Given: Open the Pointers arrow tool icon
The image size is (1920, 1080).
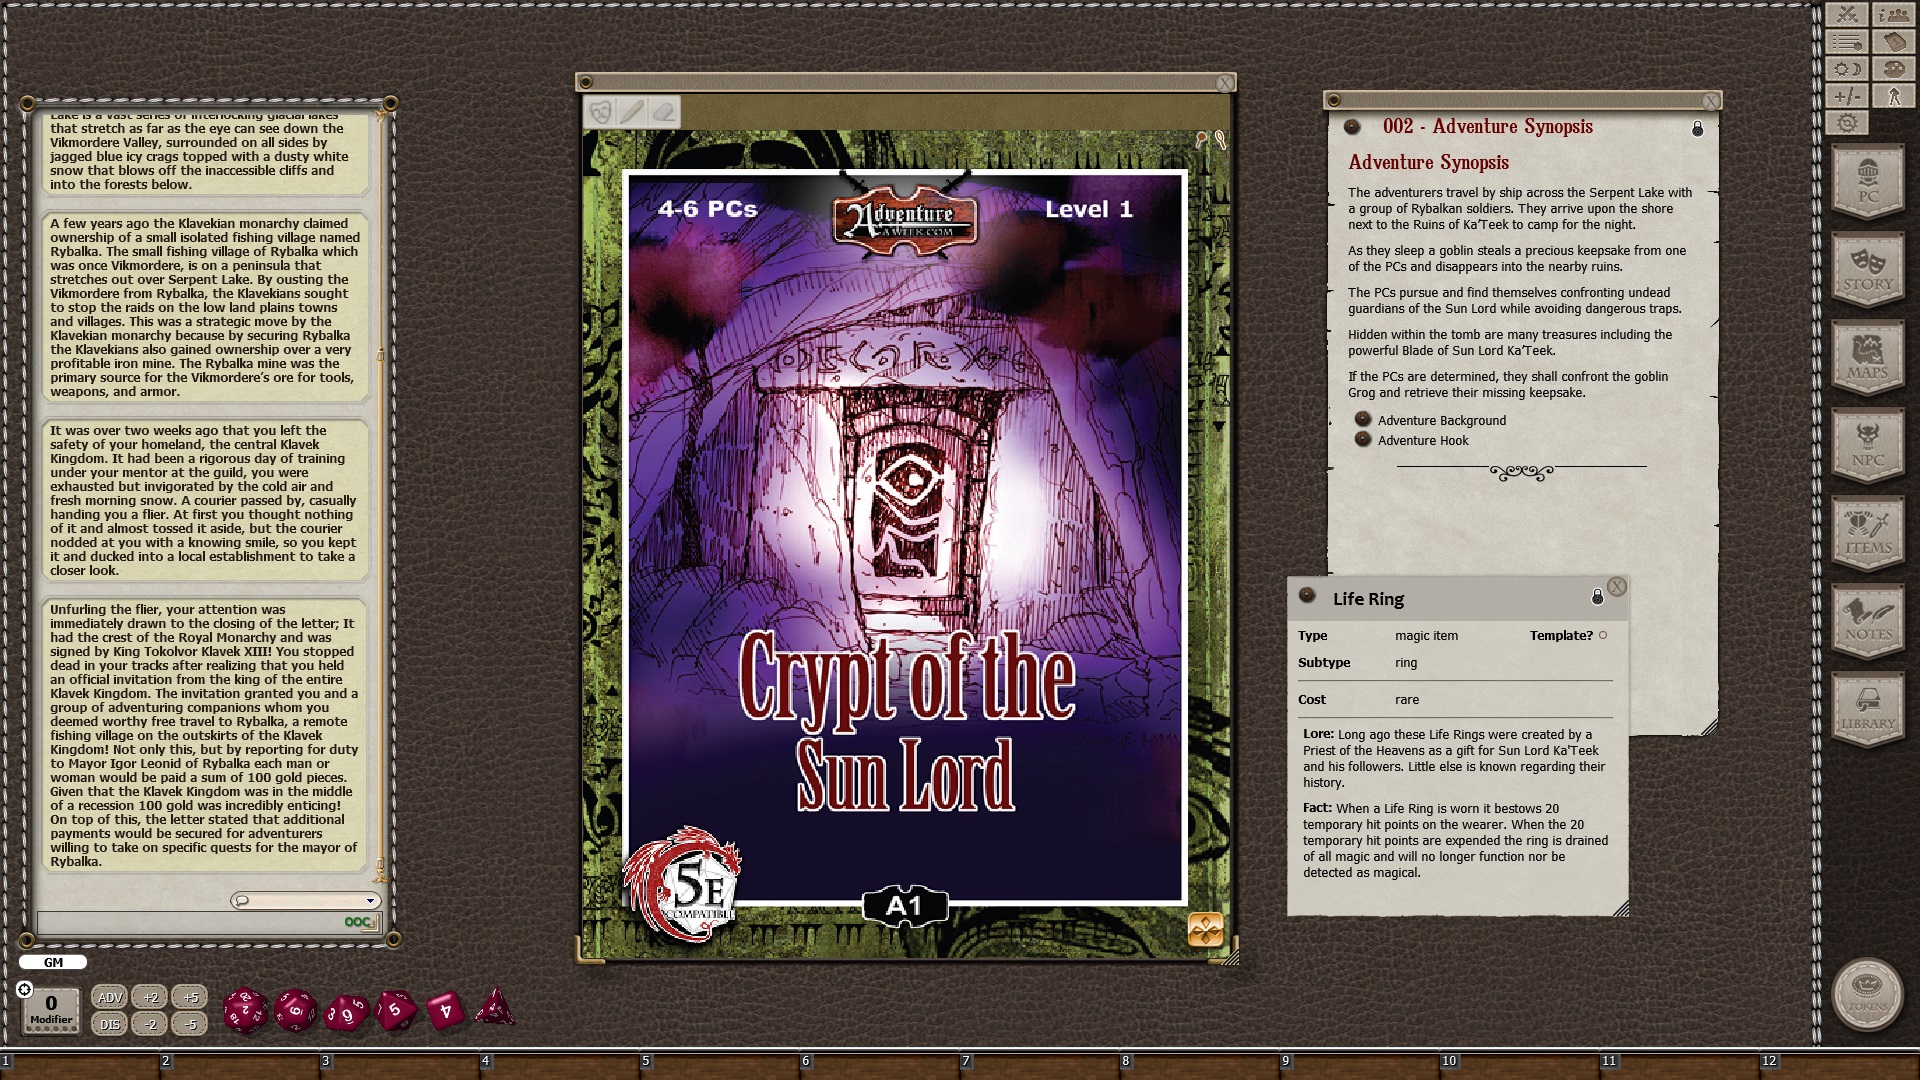Looking at the screenshot, I should [1893, 97].
